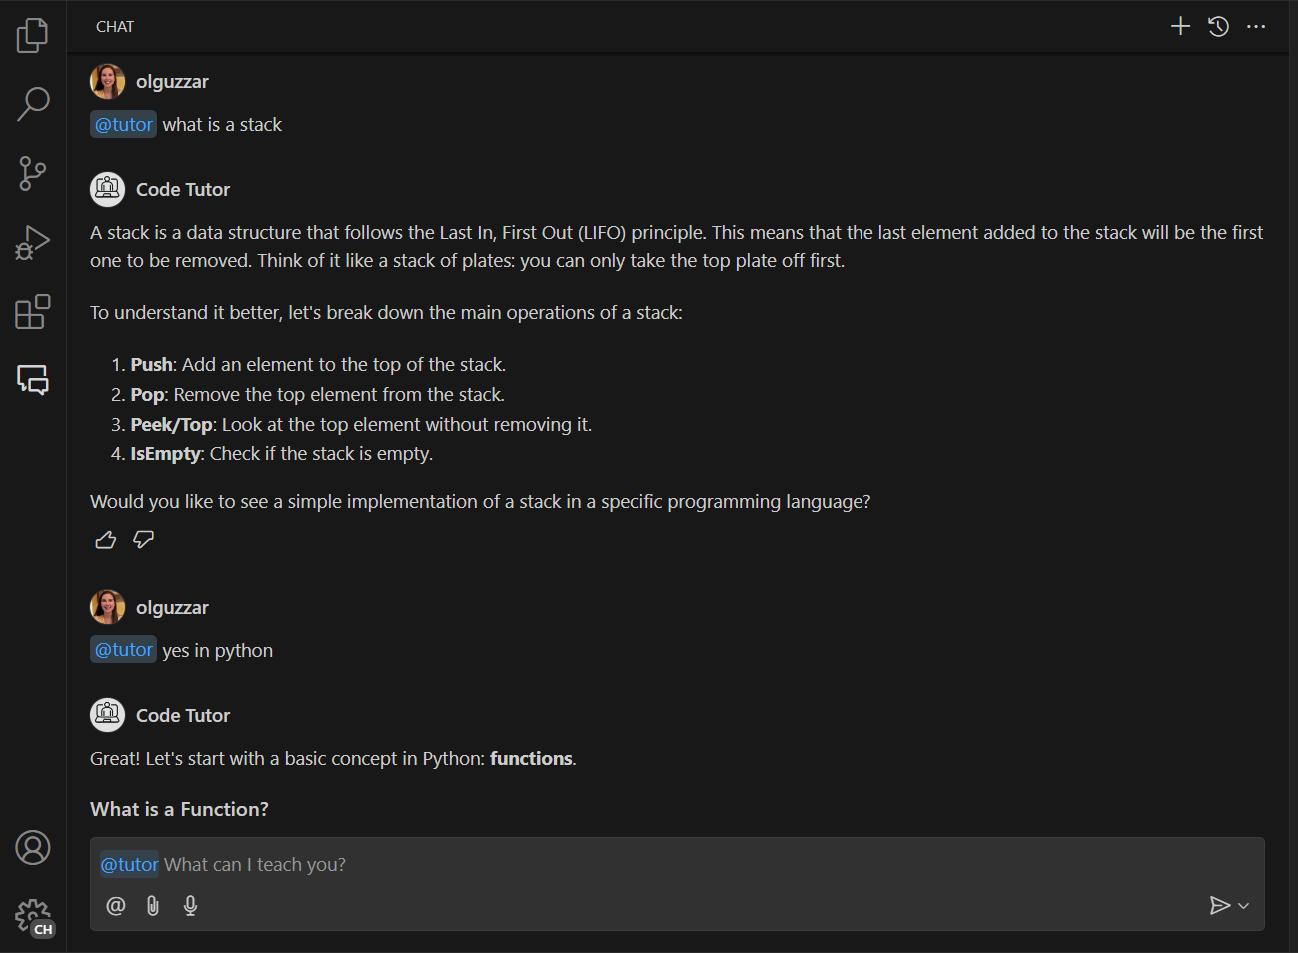Open the Source Control view
This screenshot has width=1298, height=953.
32,173
